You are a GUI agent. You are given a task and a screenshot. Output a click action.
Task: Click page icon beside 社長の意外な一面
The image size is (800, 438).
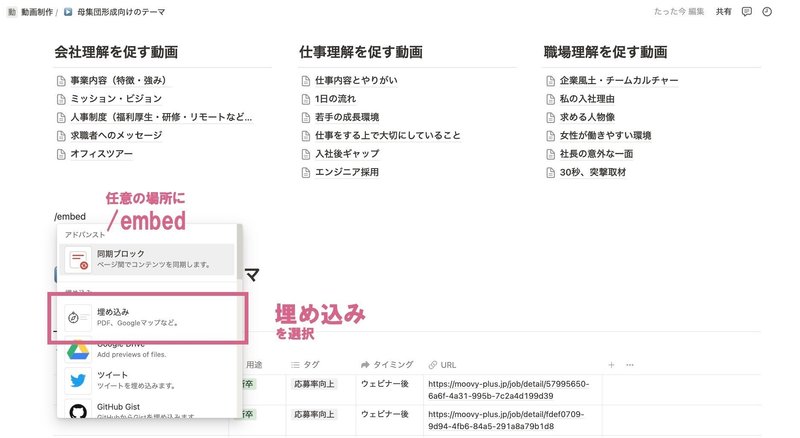[x=551, y=154]
